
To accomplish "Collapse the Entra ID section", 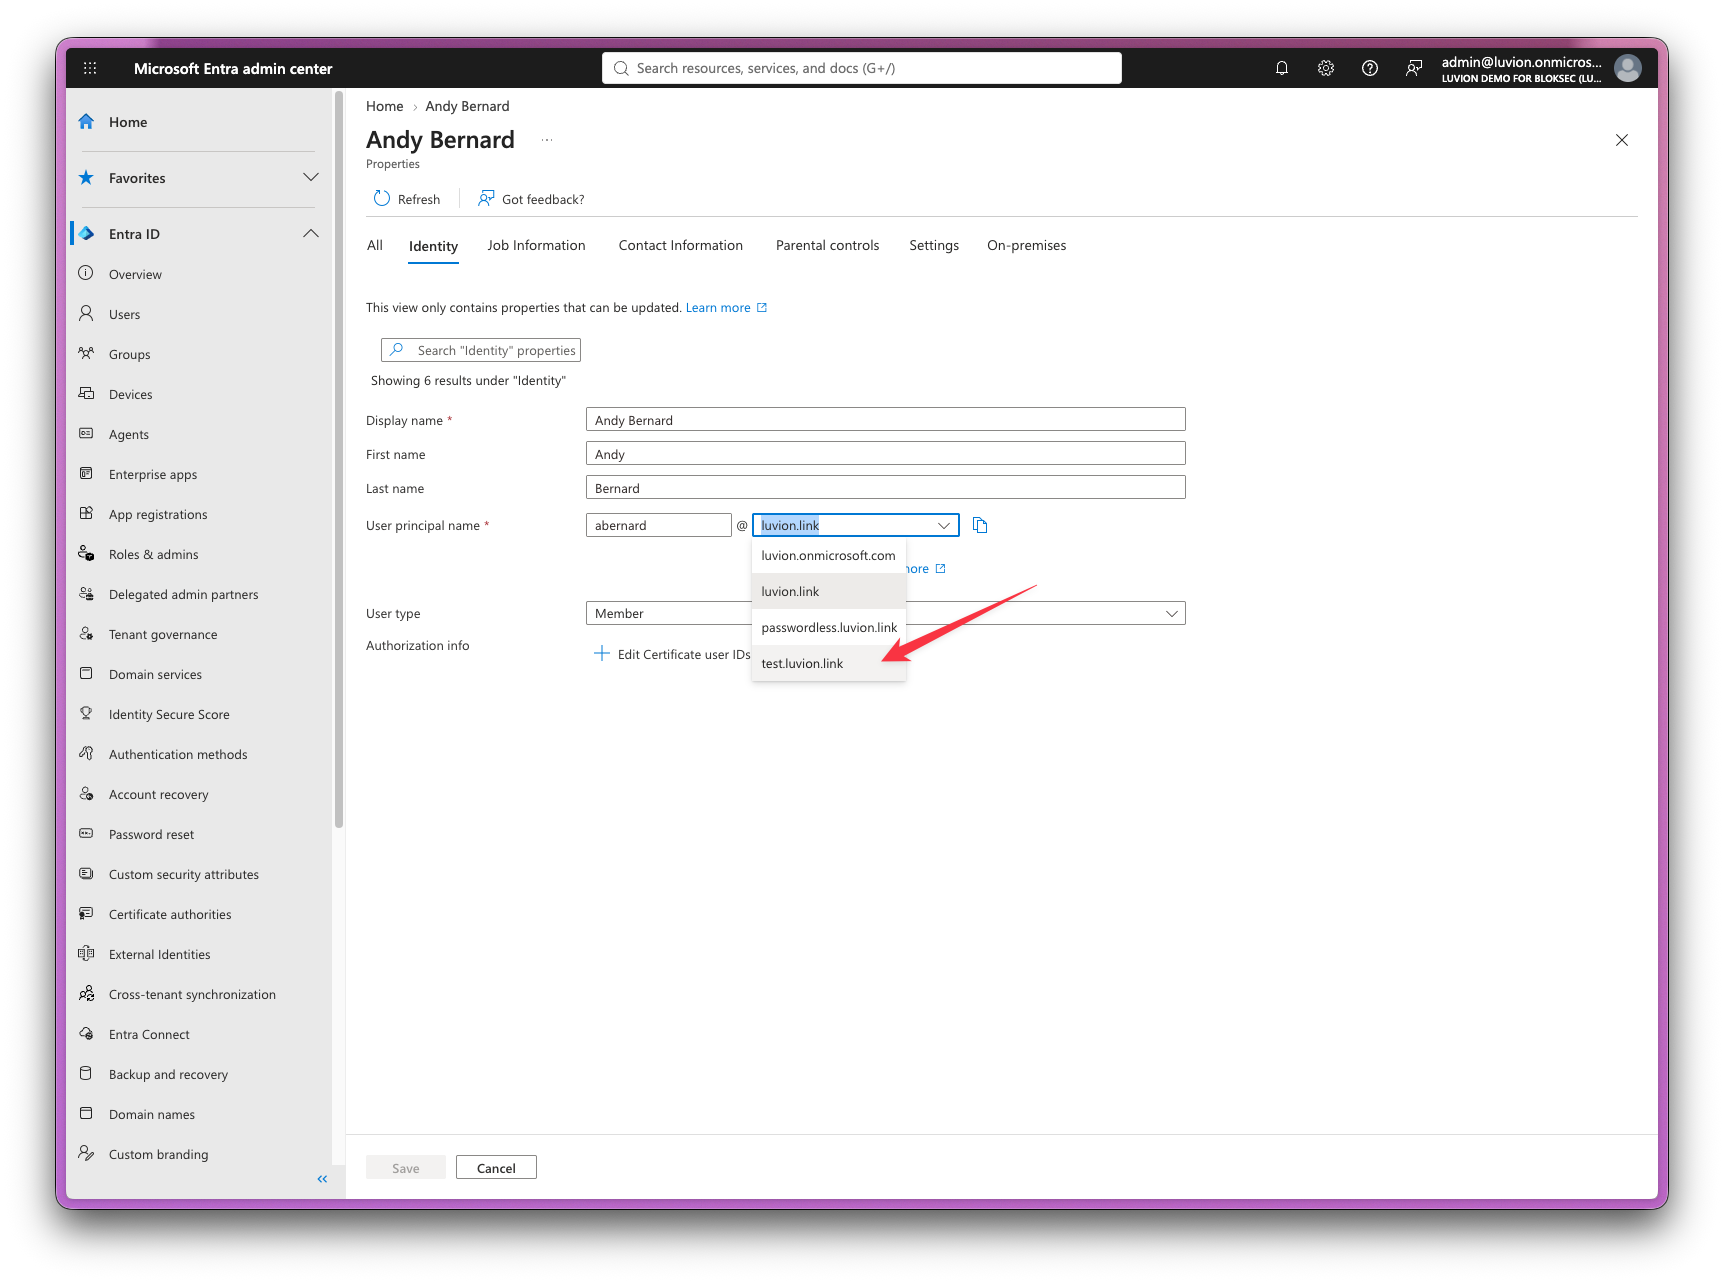I will point(311,234).
